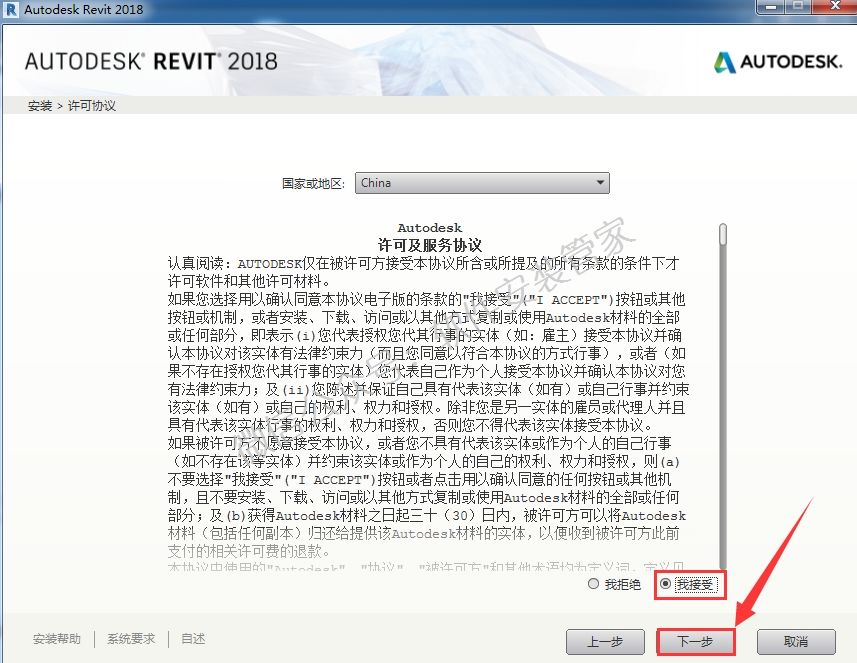The height and width of the screenshot is (663, 857).
Task: Click the license agreement scrollbar thumb
Action: (723, 234)
